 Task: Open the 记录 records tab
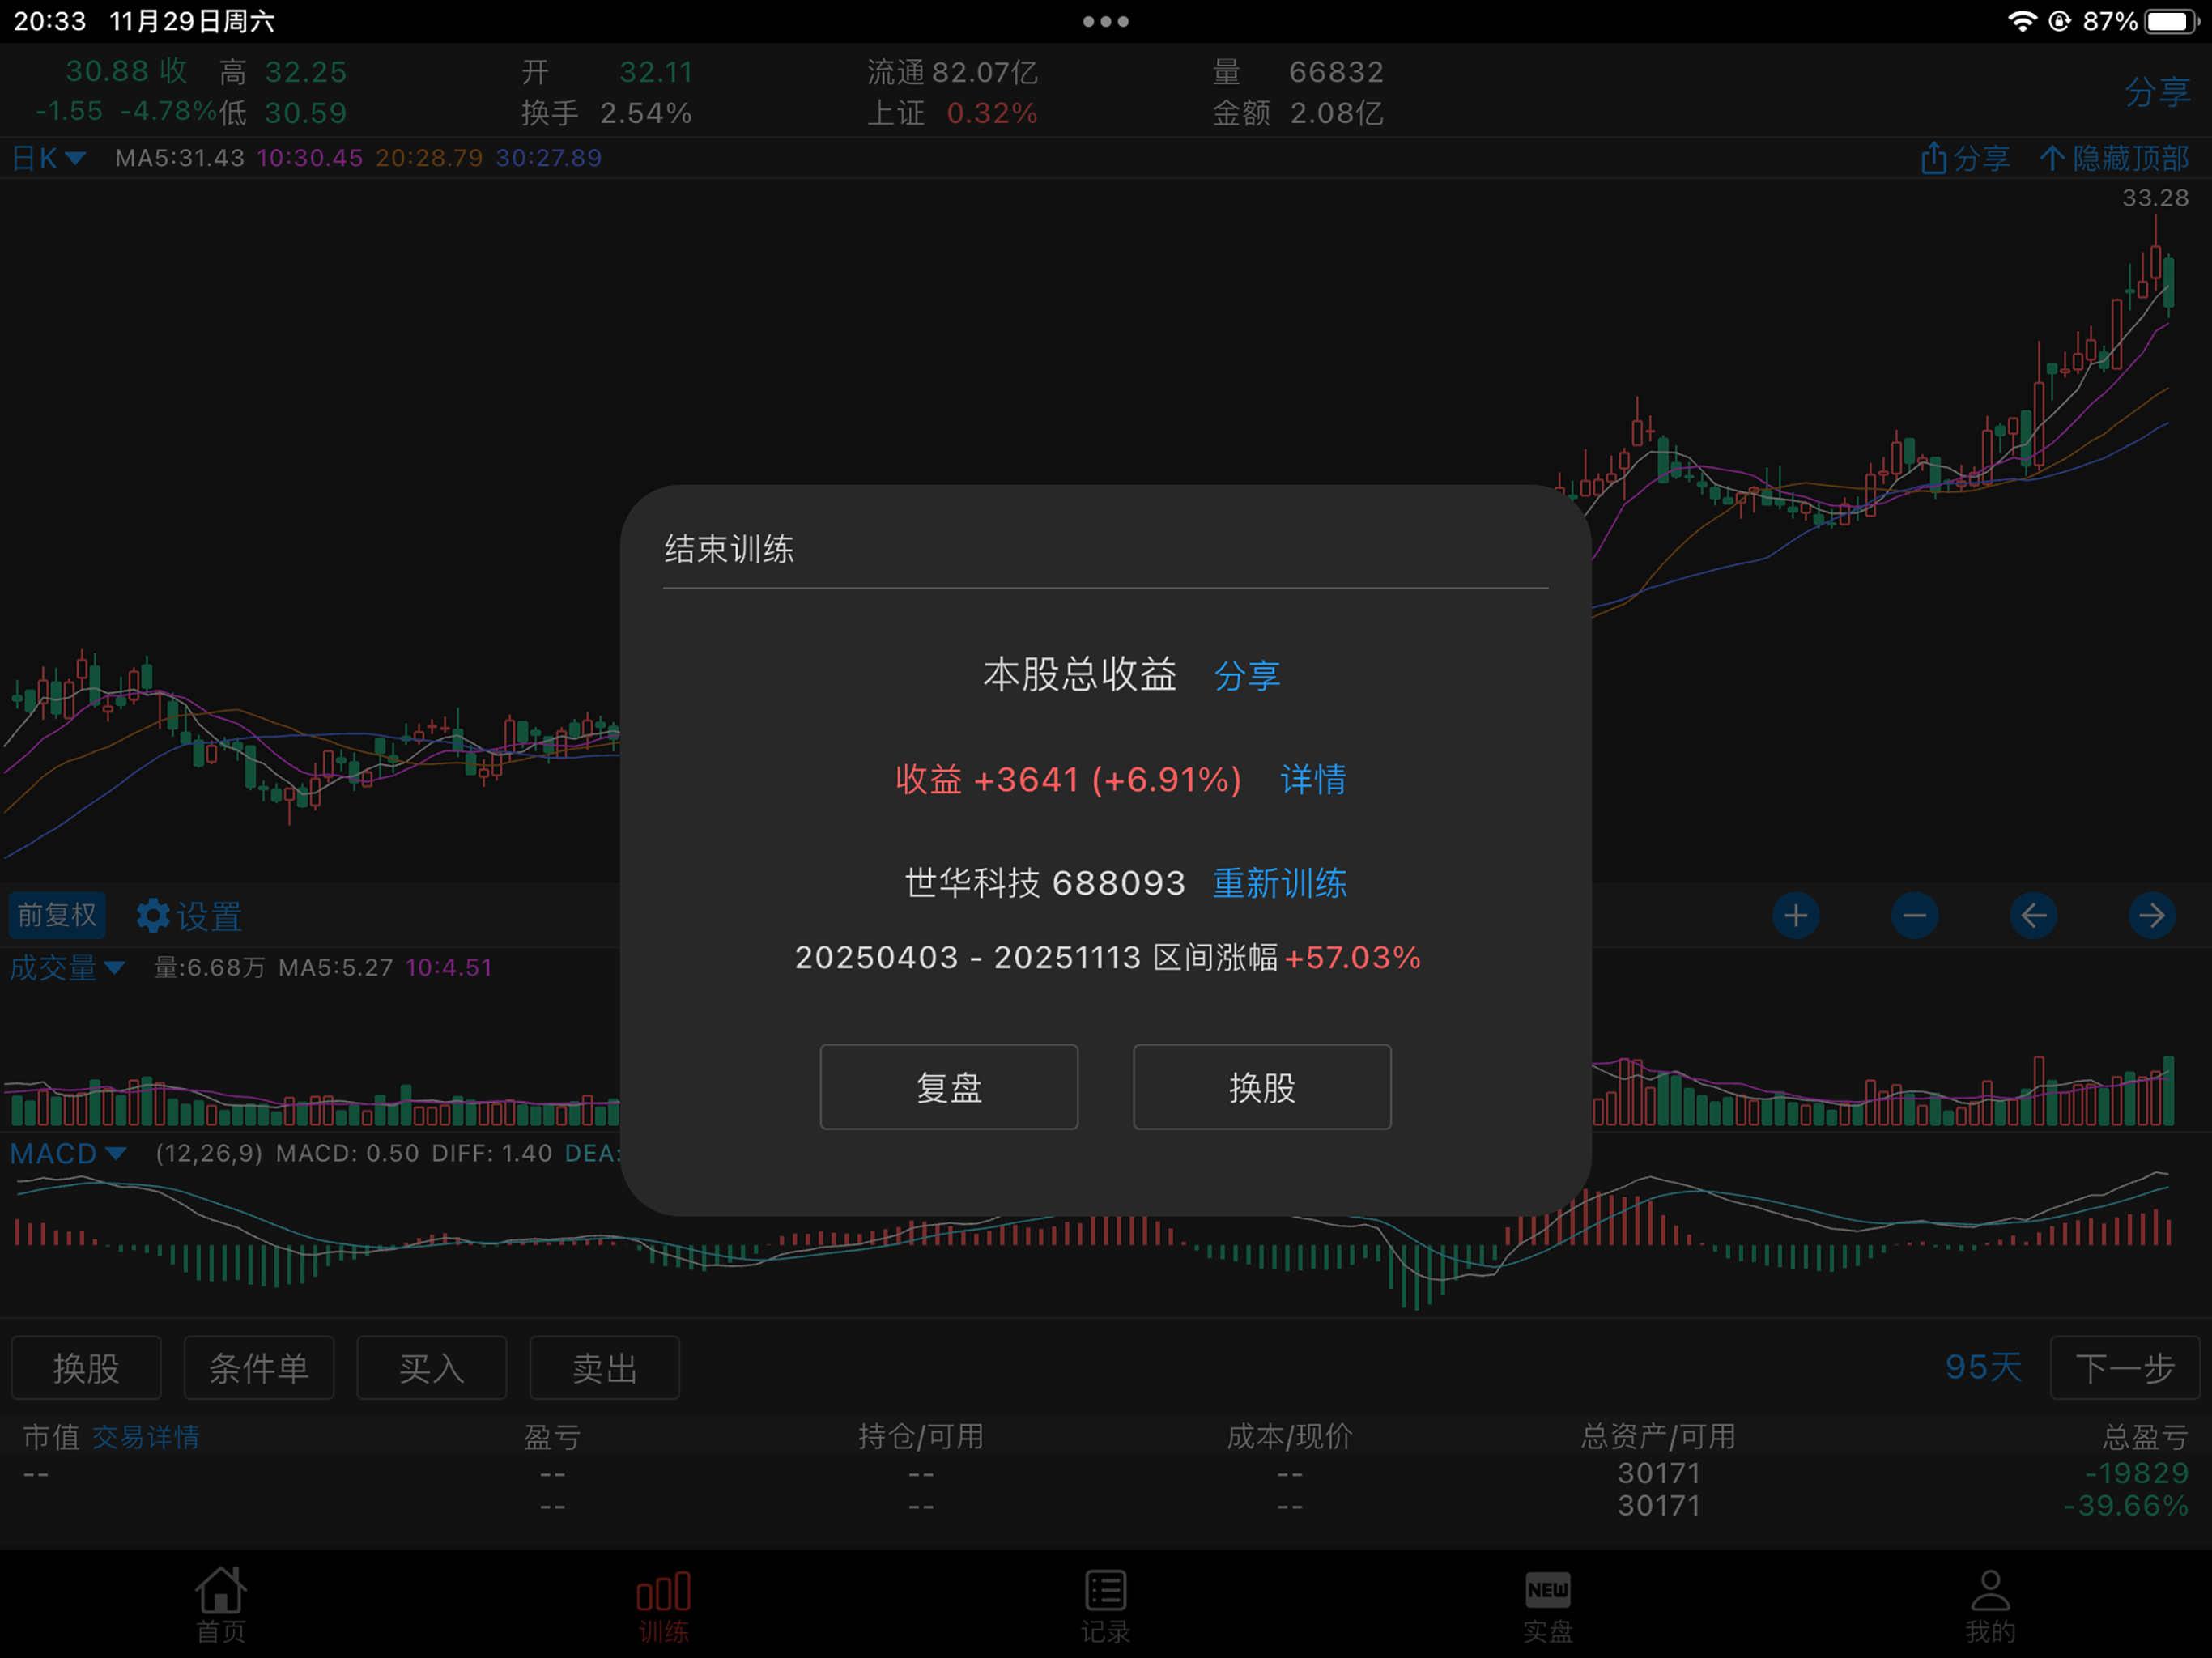[x=1105, y=1605]
